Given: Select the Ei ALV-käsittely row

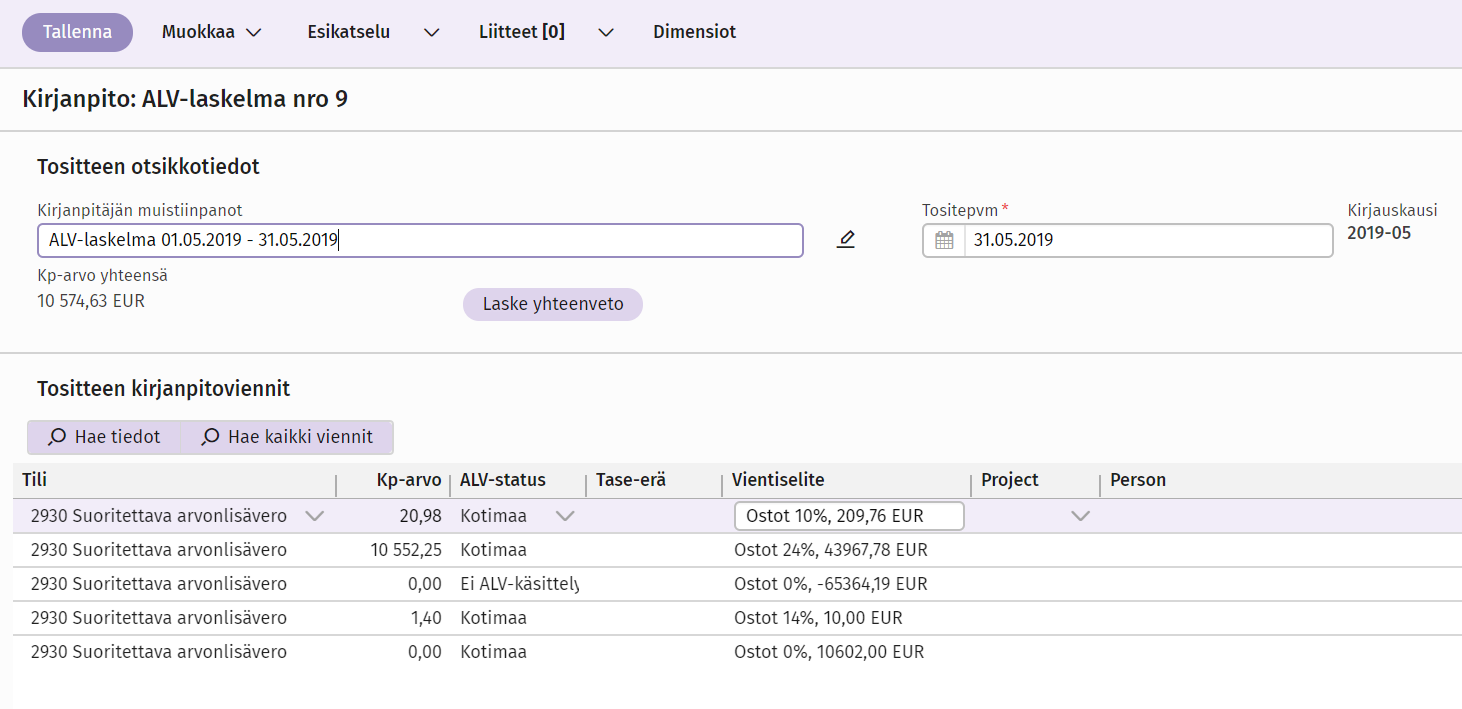Looking at the screenshot, I should click(x=519, y=584).
